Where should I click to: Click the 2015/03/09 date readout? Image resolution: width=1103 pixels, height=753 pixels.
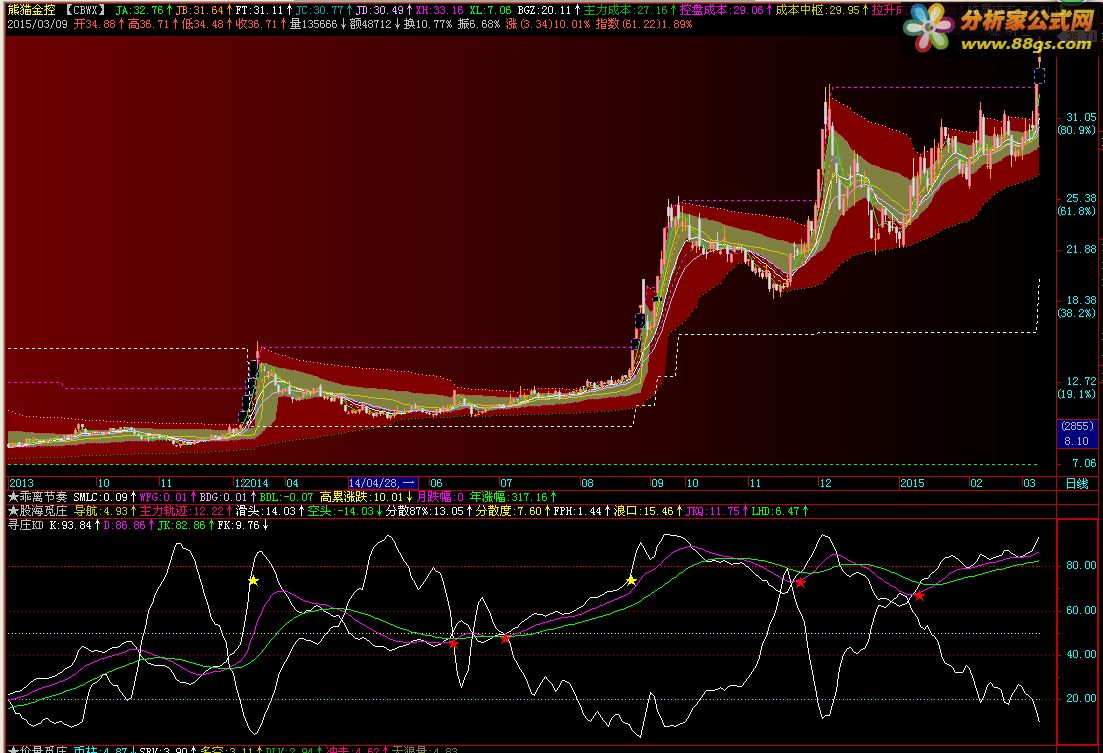pos(37,24)
